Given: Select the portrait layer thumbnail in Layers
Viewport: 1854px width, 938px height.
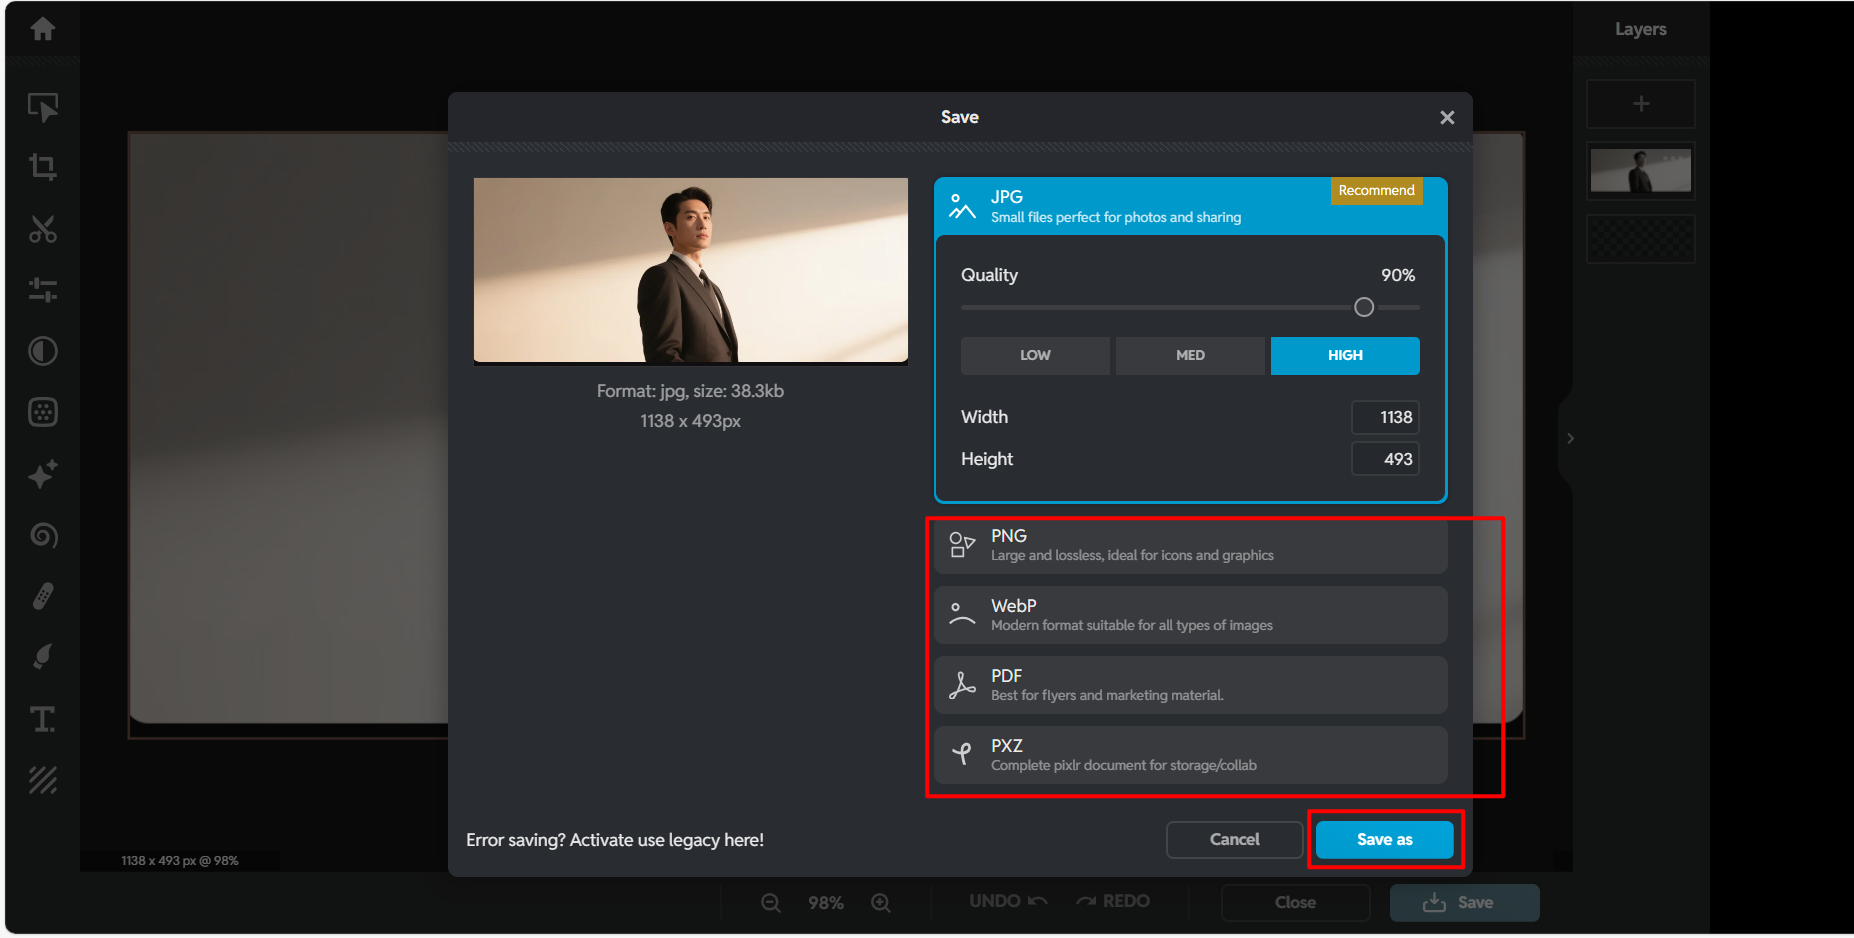Looking at the screenshot, I should [1641, 171].
